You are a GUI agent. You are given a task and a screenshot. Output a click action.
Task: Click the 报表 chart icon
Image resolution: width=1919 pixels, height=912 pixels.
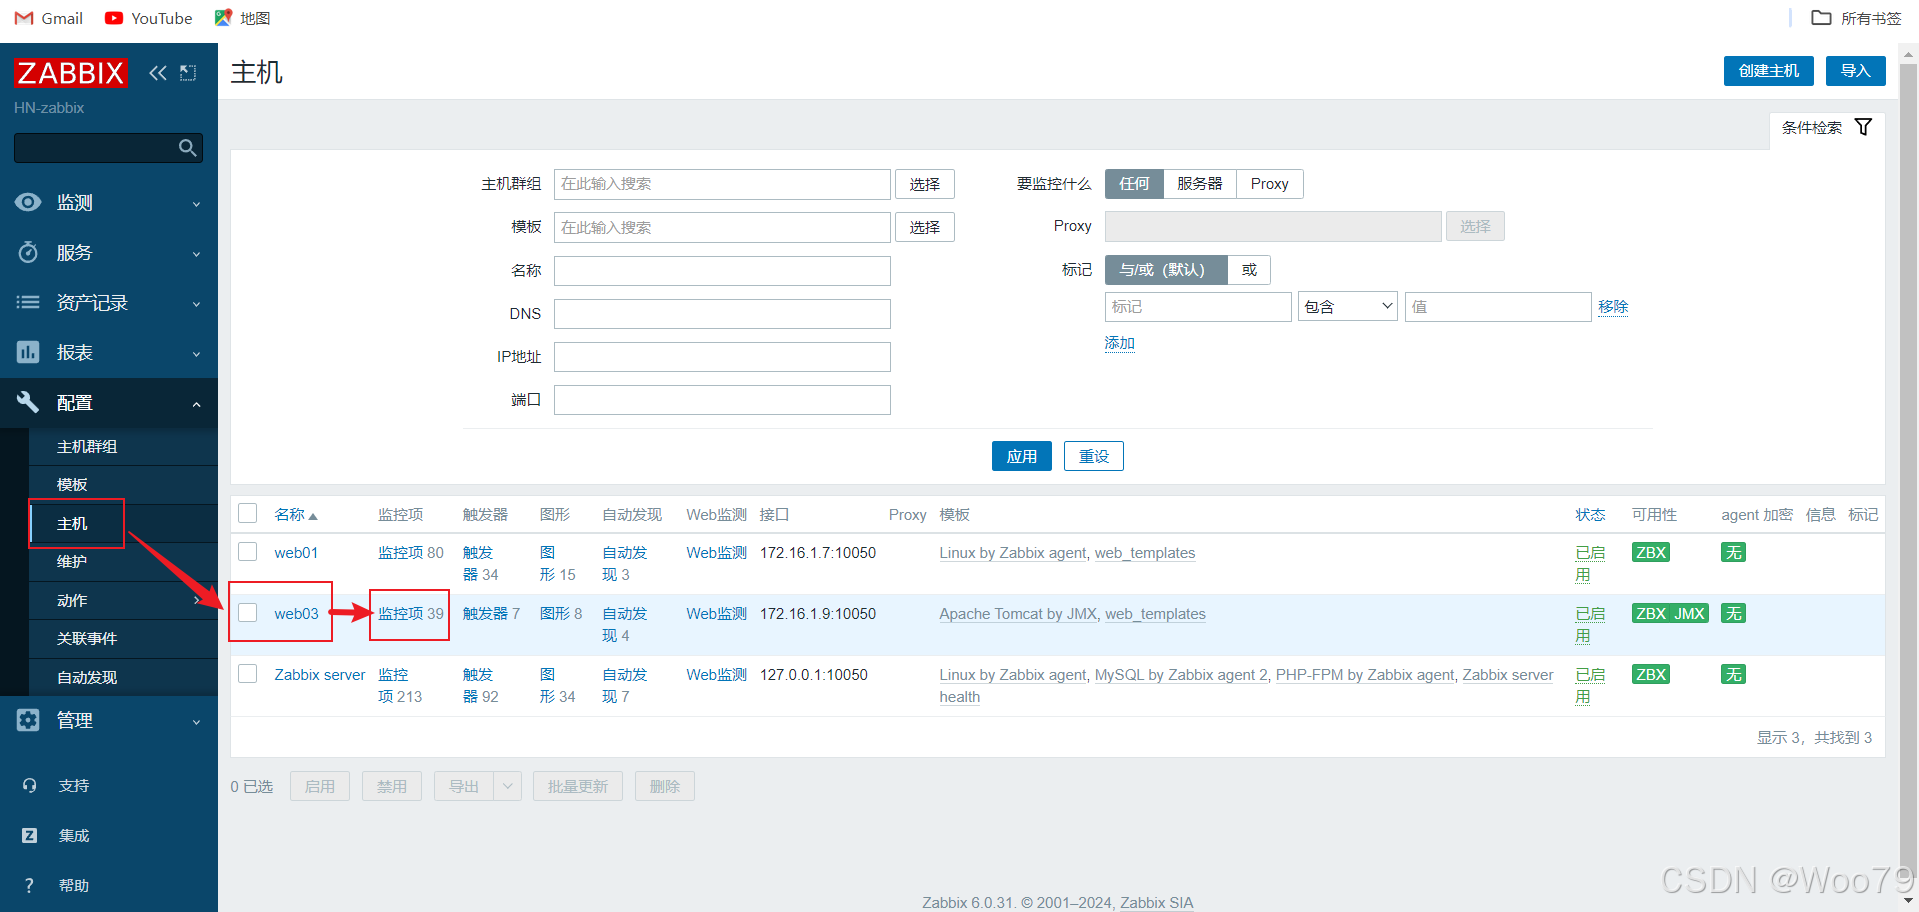[x=28, y=352]
